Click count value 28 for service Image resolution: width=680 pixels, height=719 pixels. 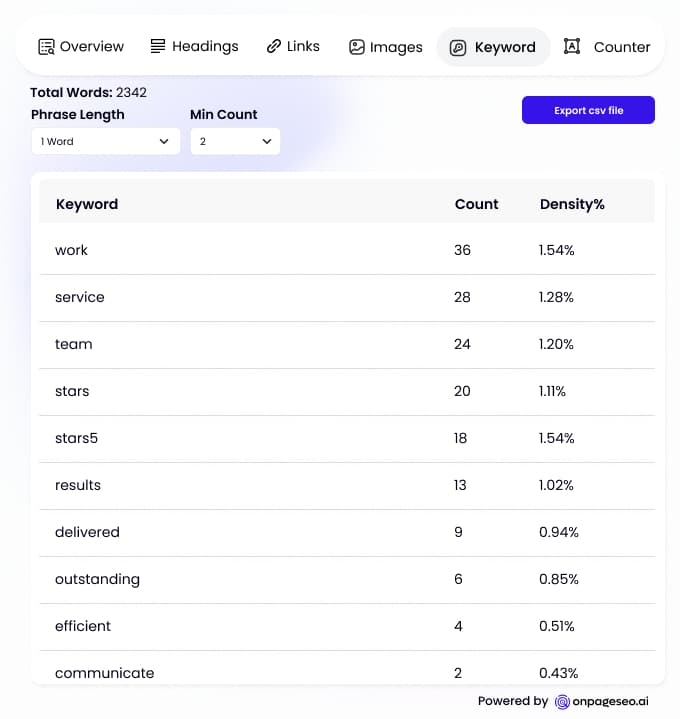462,297
